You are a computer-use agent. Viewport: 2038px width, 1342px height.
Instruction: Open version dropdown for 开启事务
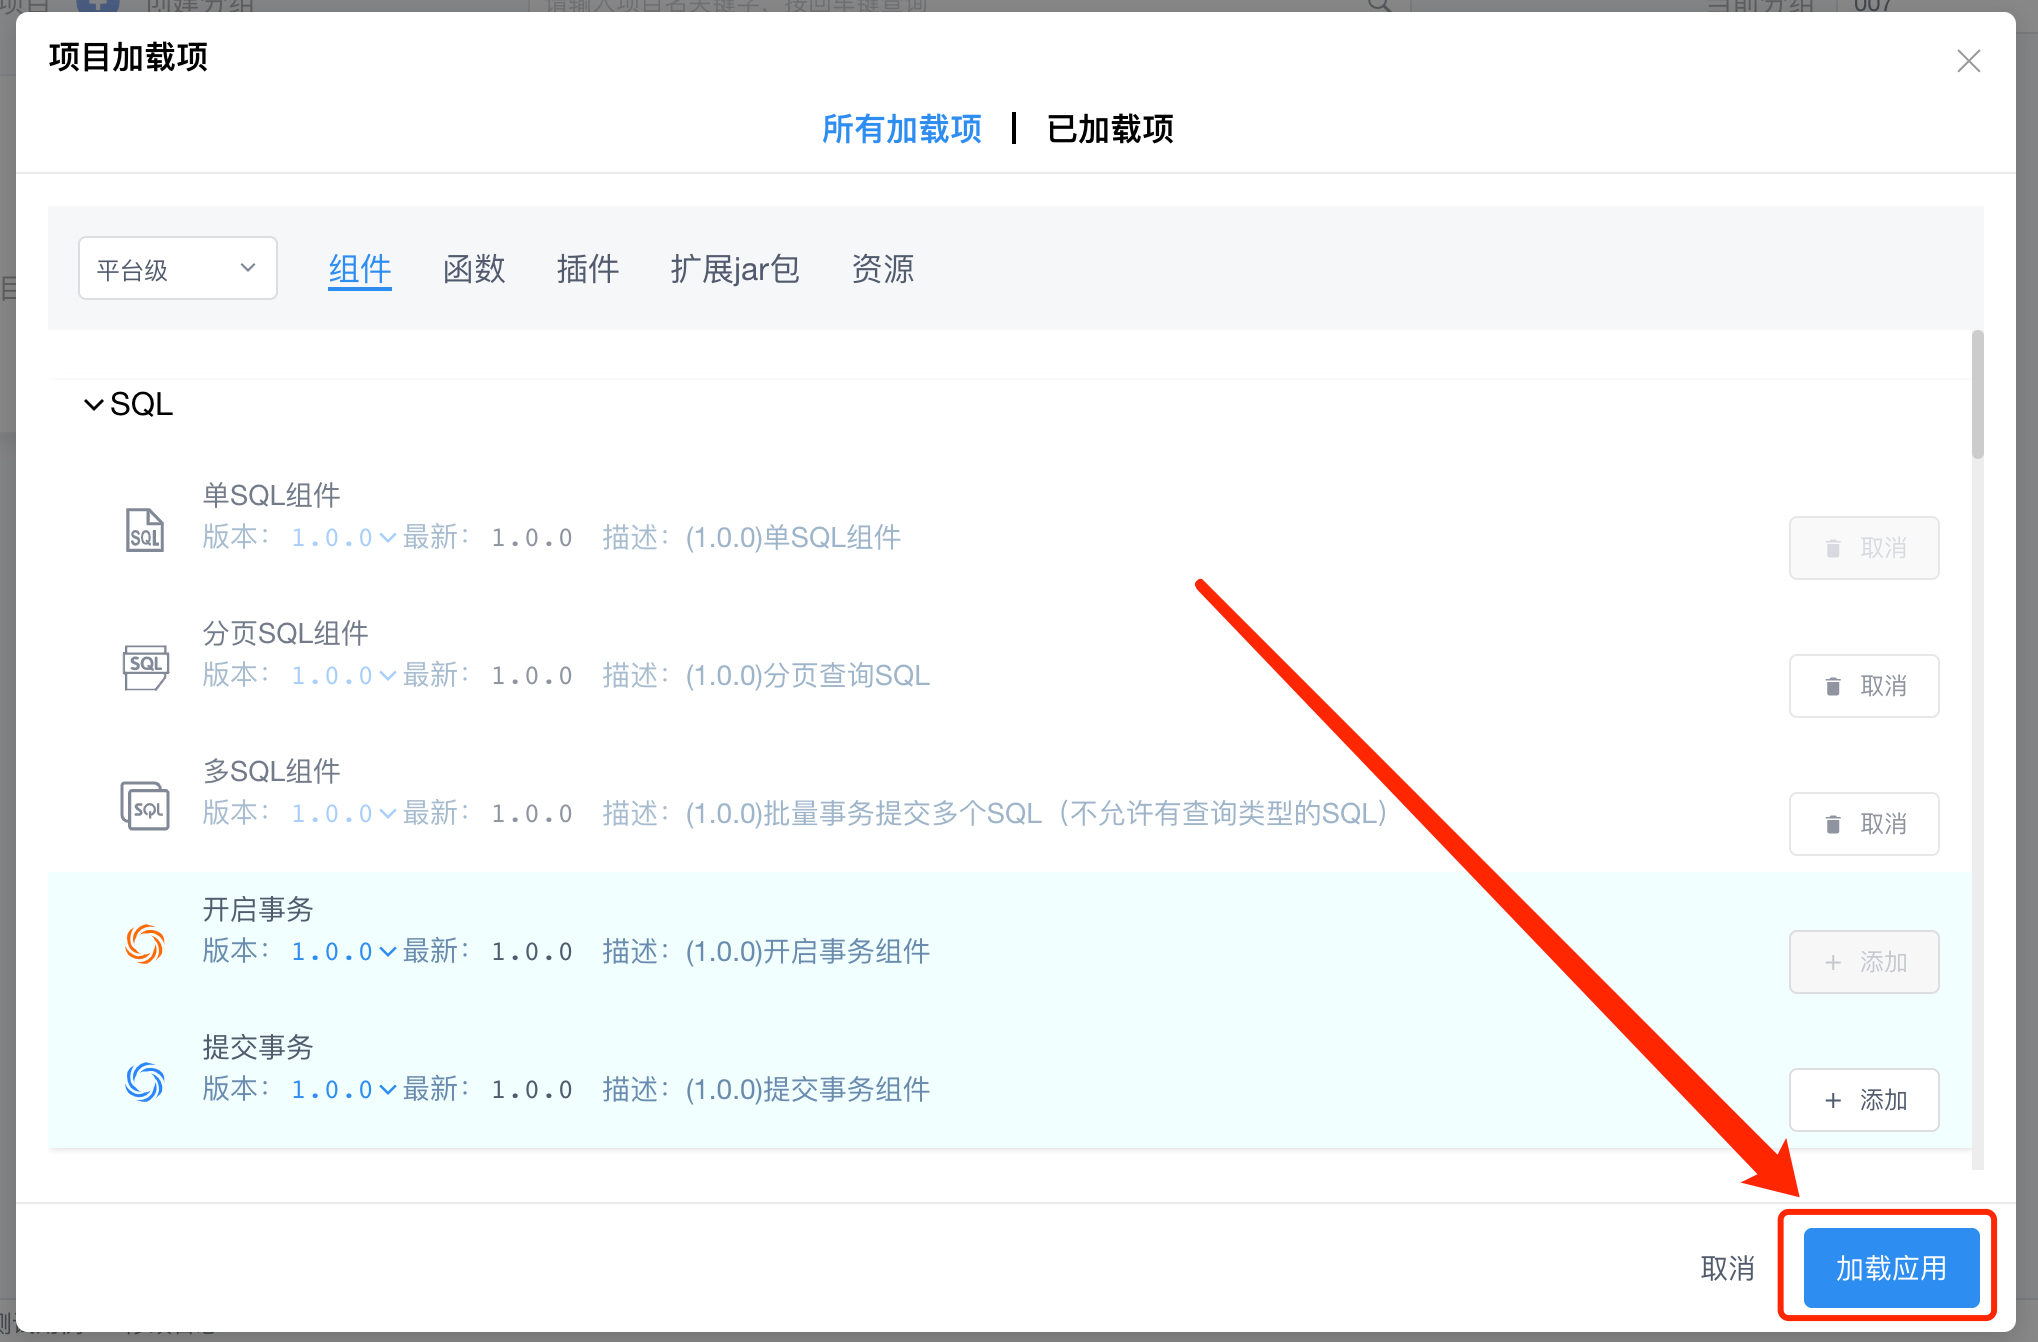pos(343,952)
